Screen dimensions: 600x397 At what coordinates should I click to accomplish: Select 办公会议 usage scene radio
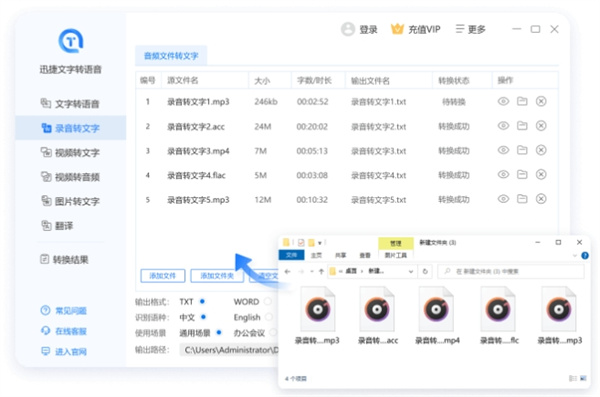click(273, 333)
